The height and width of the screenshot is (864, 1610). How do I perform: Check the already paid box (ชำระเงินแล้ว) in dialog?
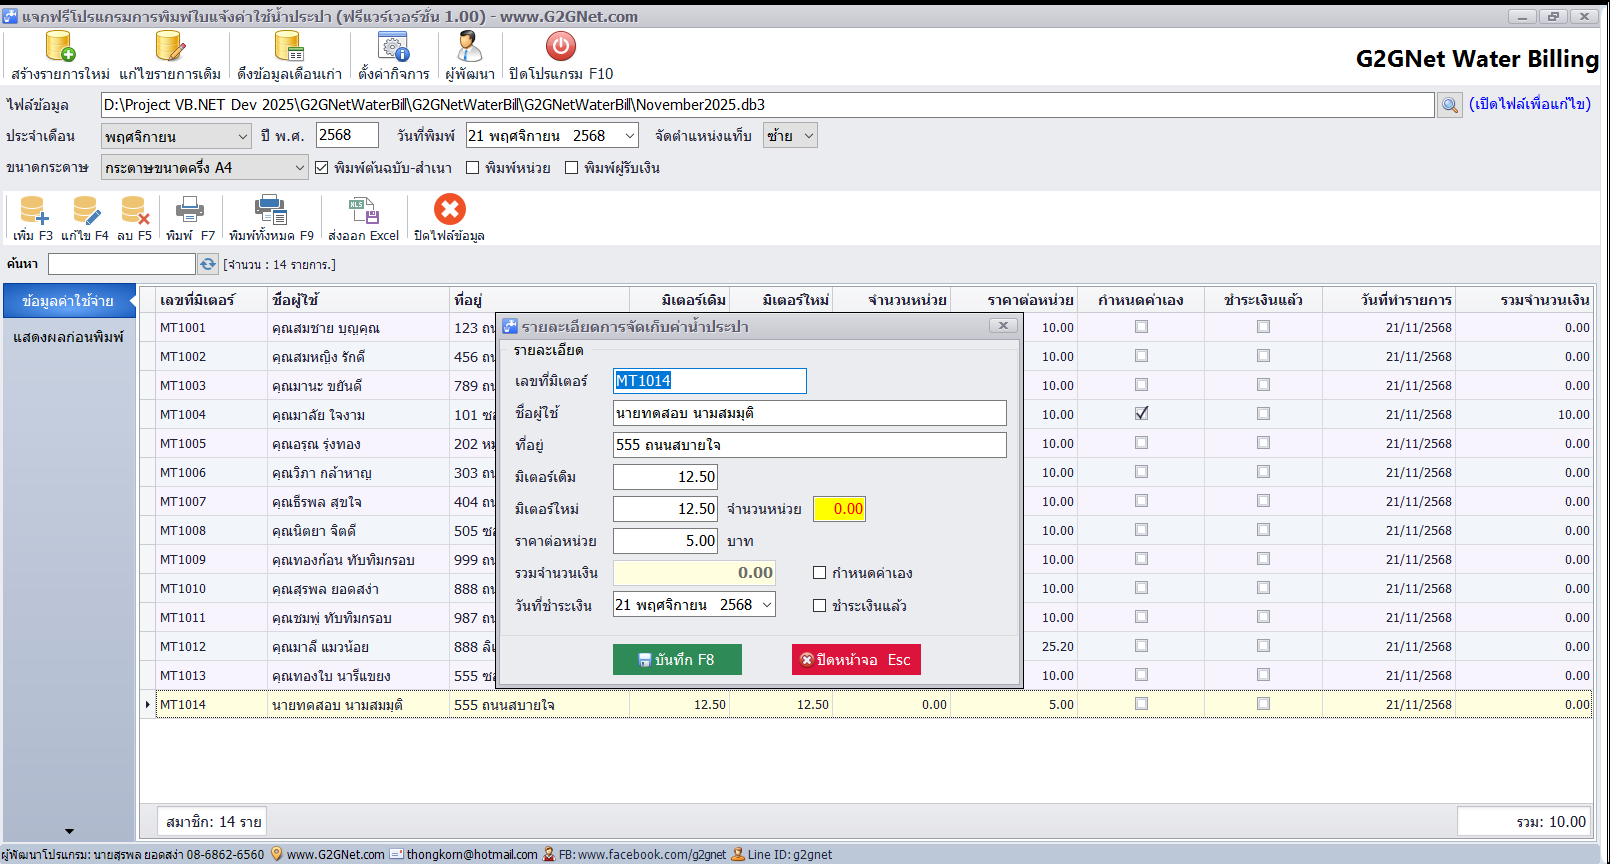[820, 606]
